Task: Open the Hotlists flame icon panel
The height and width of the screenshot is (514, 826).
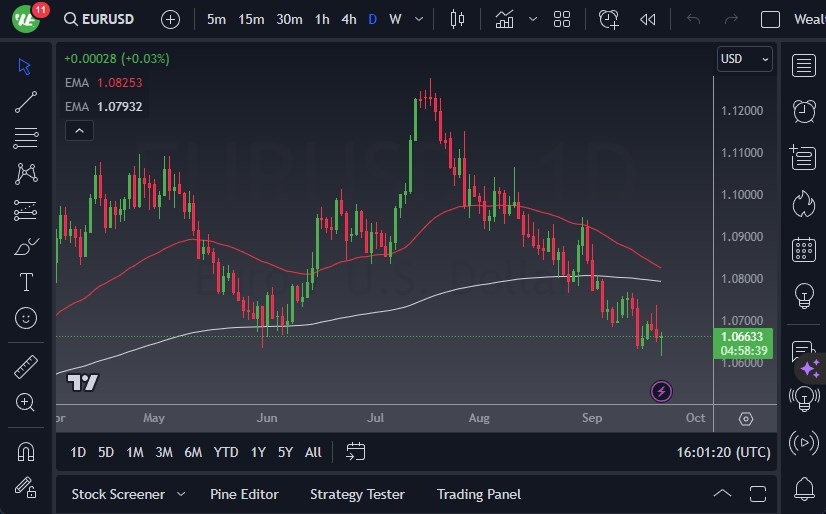Action: tap(803, 204)
